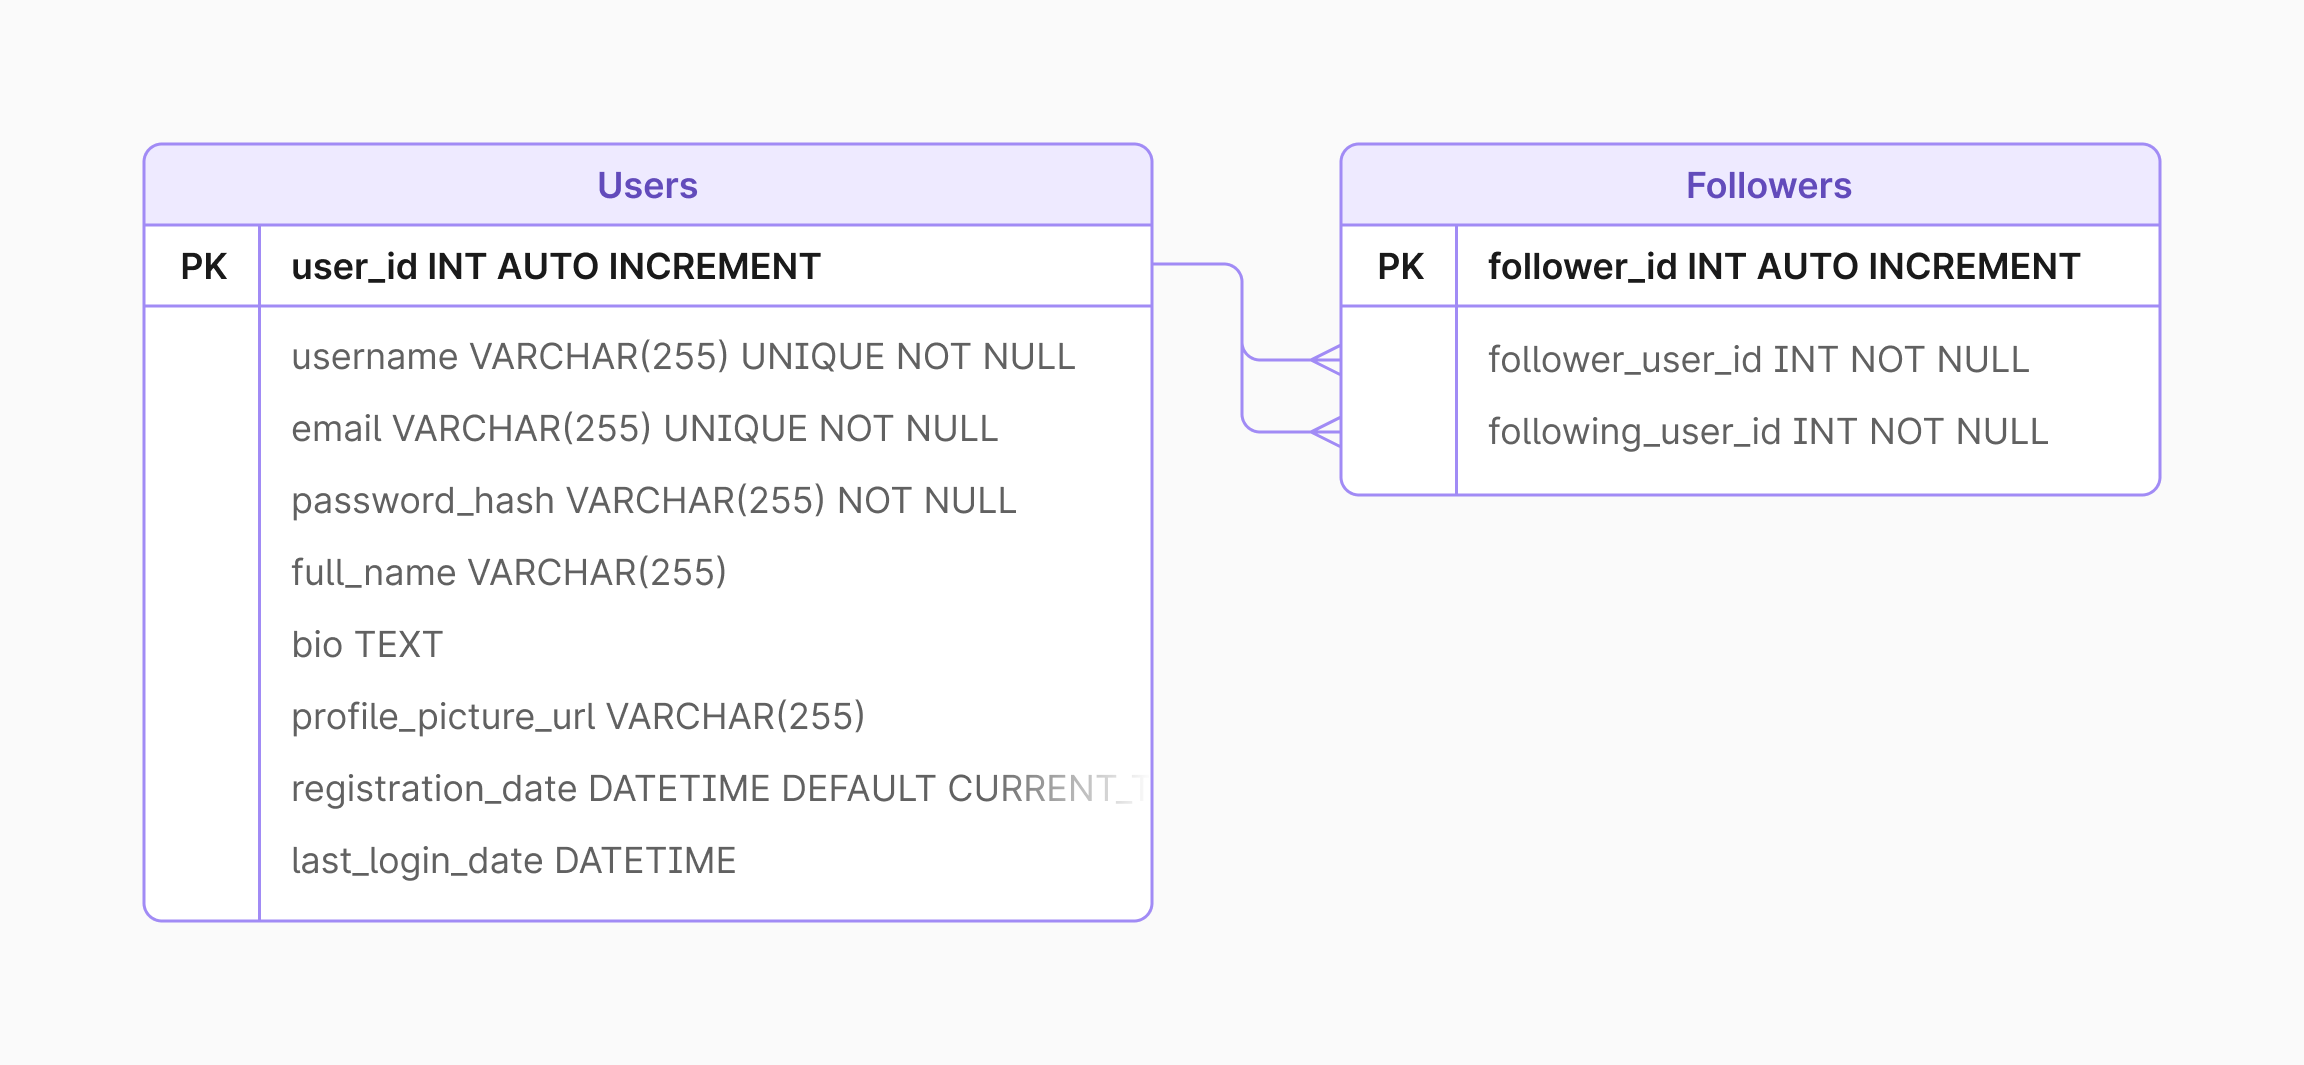This screenshot has width=2304, height=1065.
Task: Click the full_name VARCHAR(255) attribute
Action: (x=508, y=573)
